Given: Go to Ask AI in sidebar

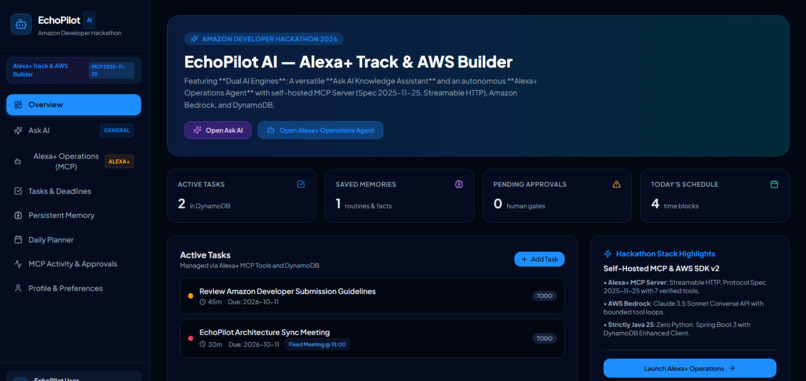Looking at the screenshot, I should [74, 131].
